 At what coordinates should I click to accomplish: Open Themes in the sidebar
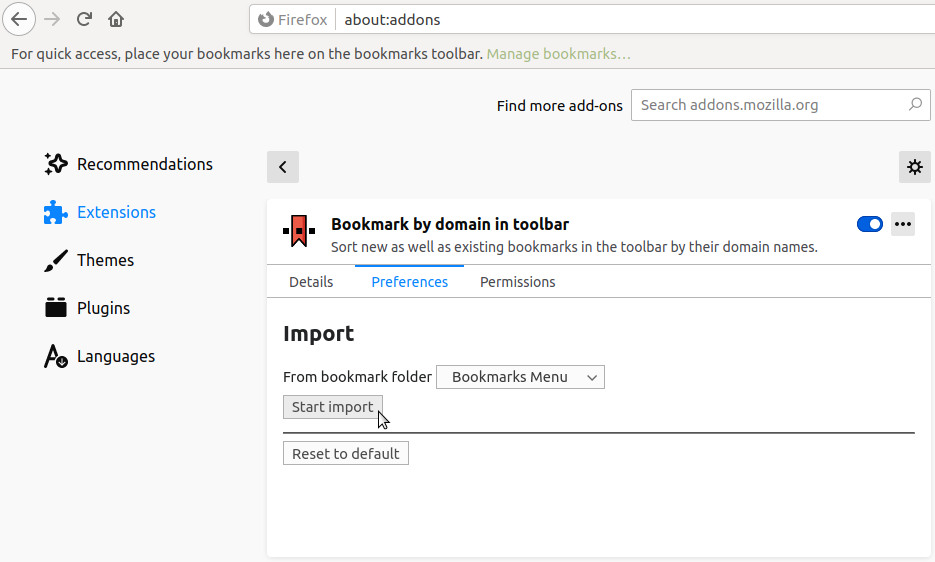click(89, 260)
